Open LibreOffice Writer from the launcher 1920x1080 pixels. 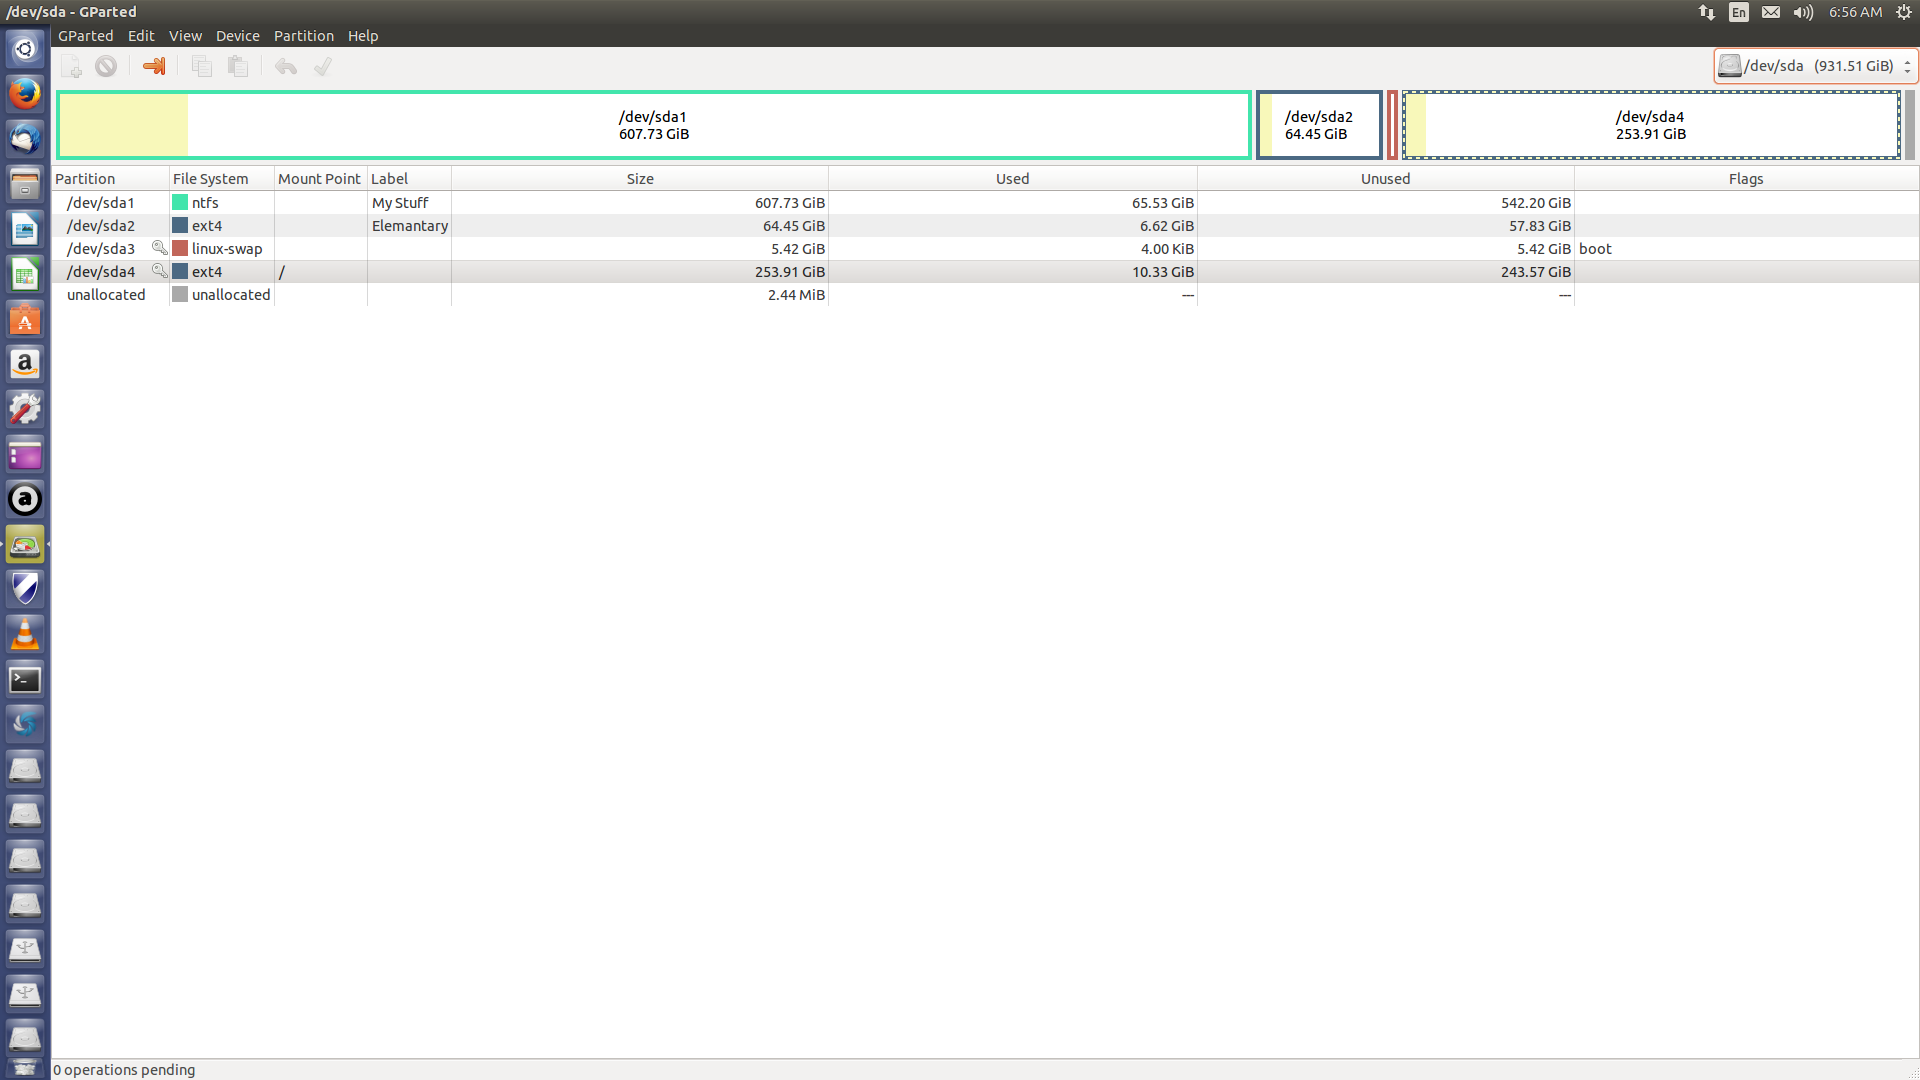coord(25,229)
